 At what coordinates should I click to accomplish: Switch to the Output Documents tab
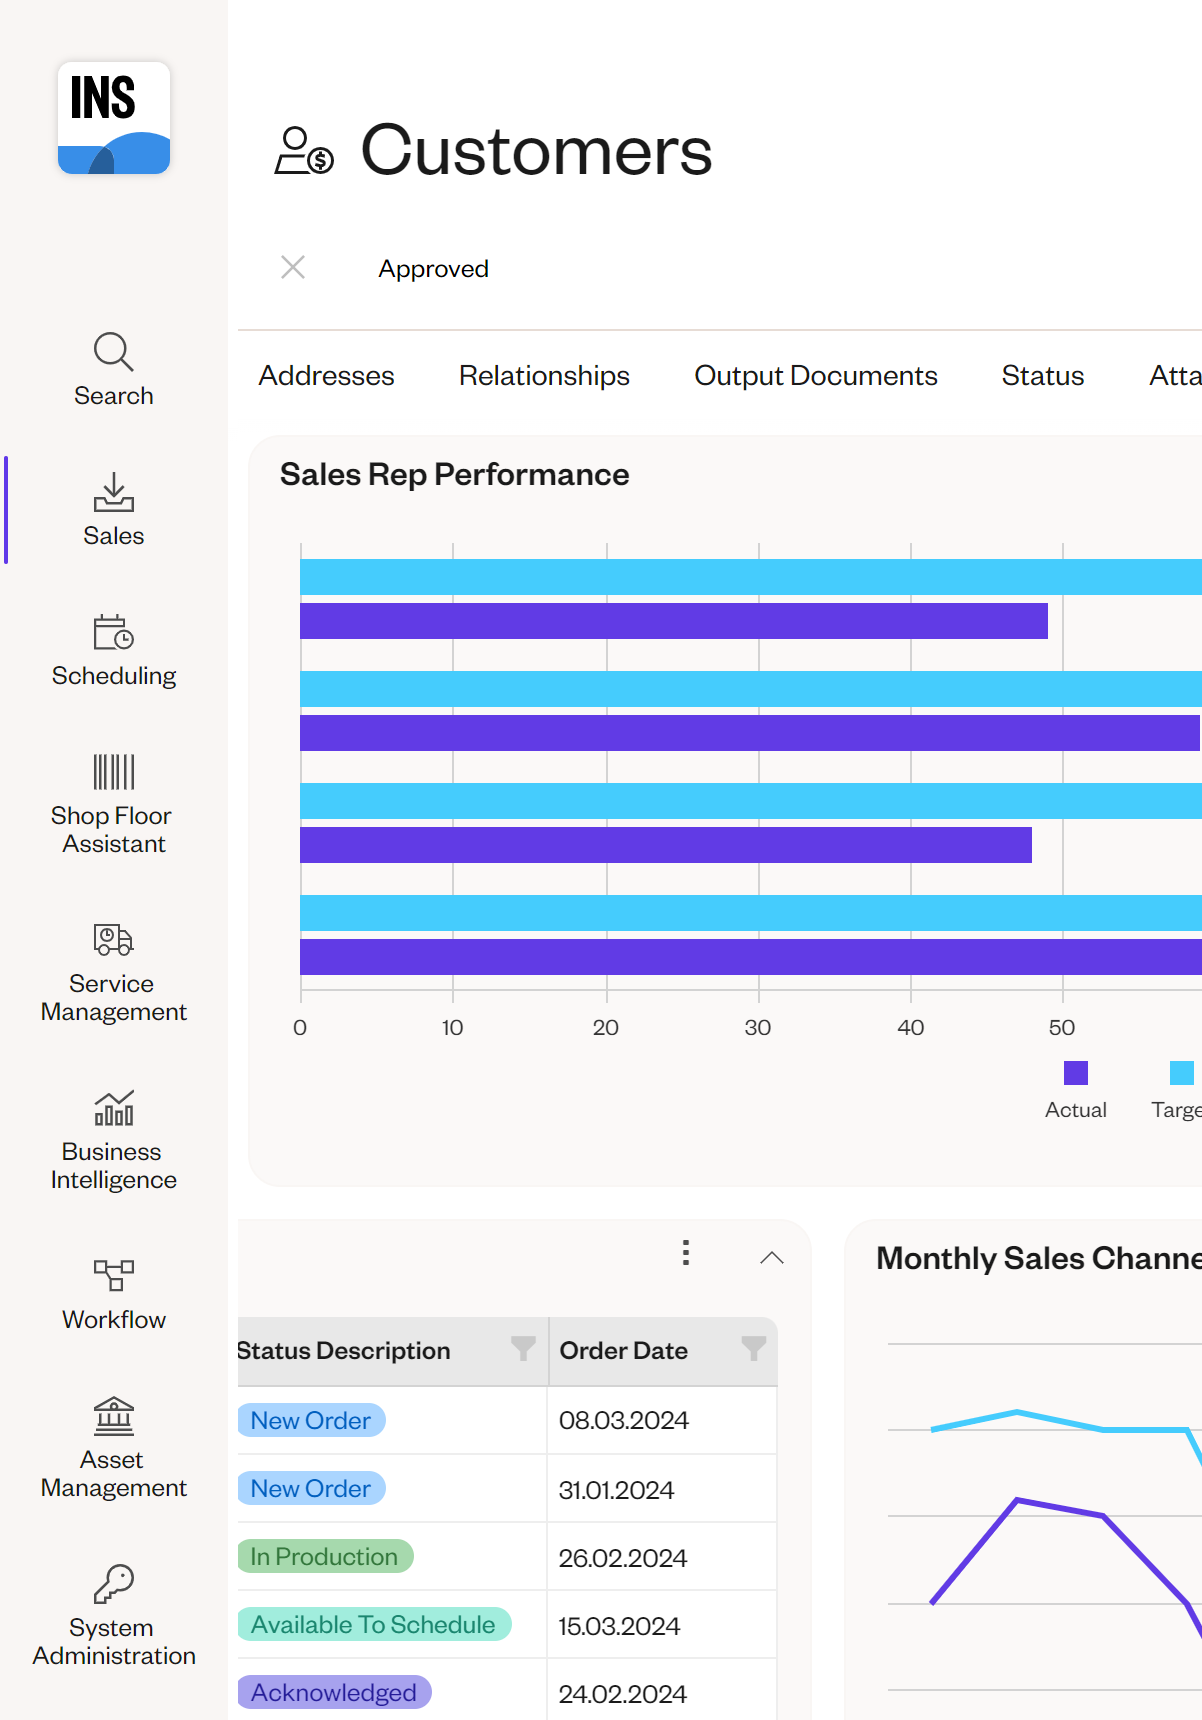(815, 376)
